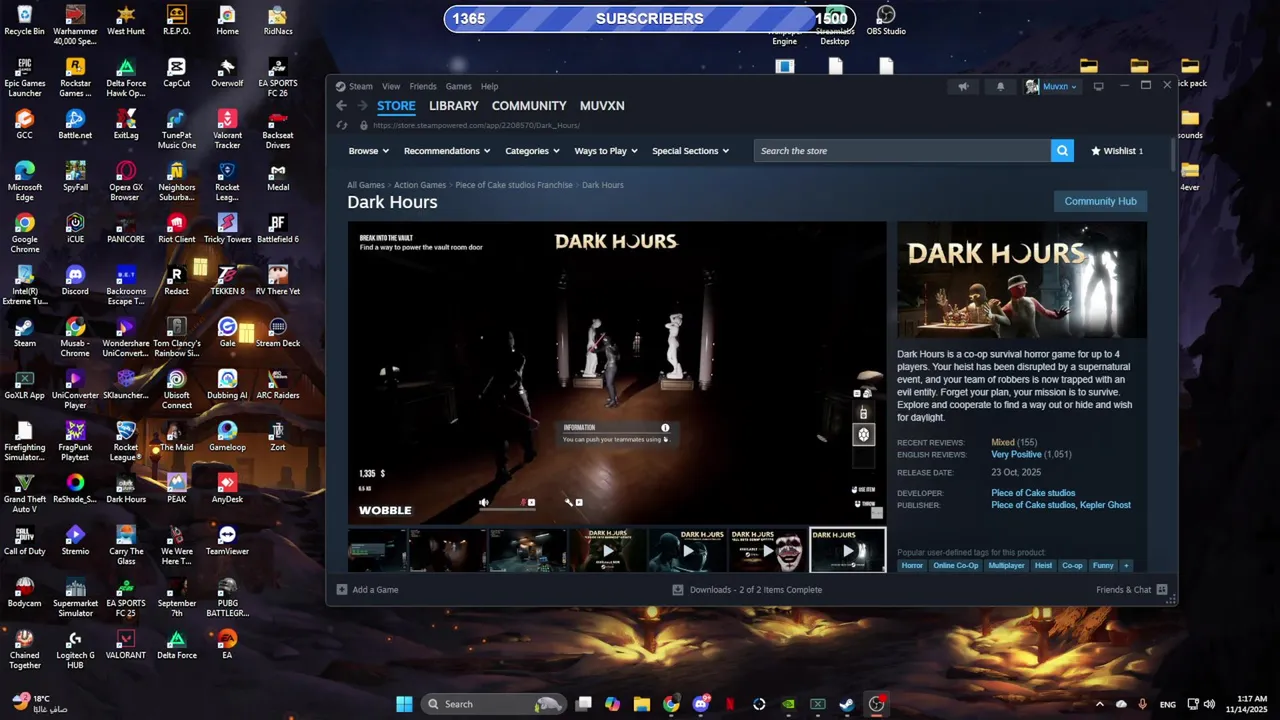Click inside the Search the store field
The height and width of the screenshot is (720, 1280).
(x=902, y=151)
